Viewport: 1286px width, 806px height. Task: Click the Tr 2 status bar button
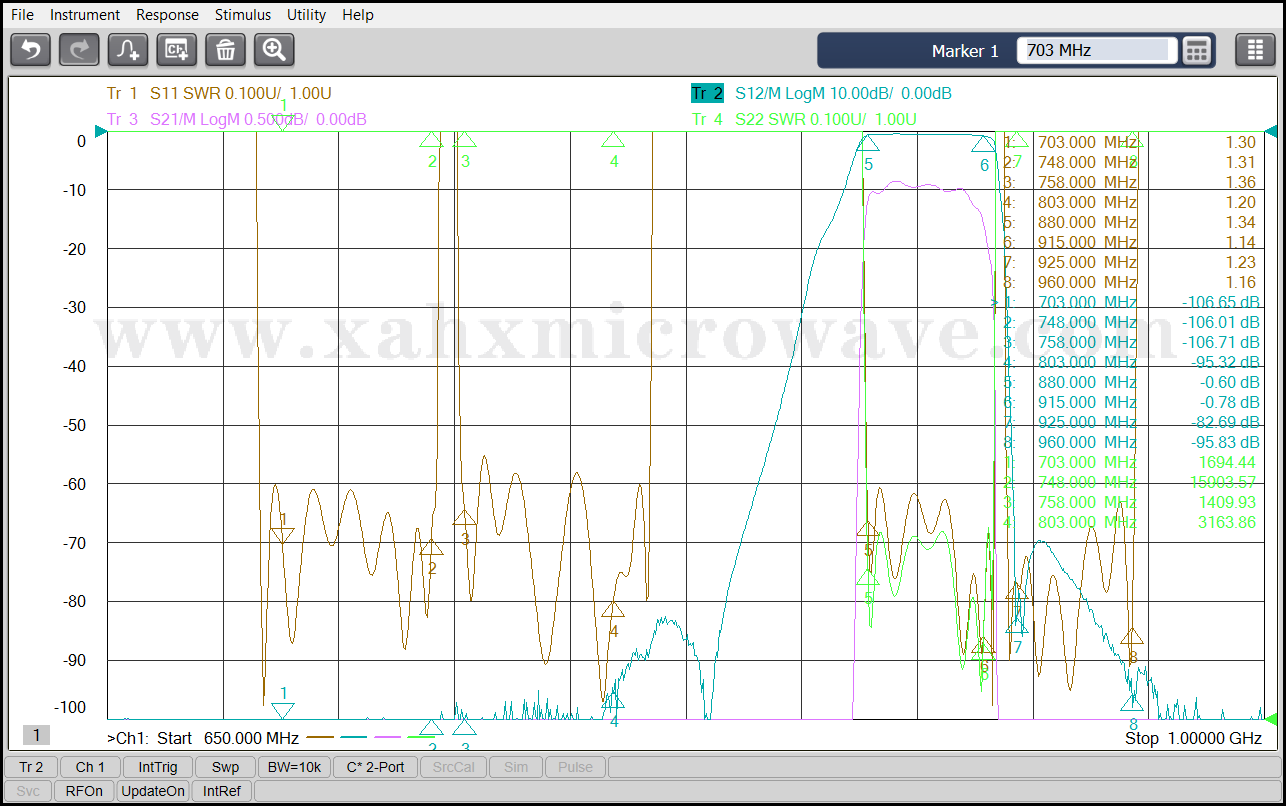click(x=31, y=767)
